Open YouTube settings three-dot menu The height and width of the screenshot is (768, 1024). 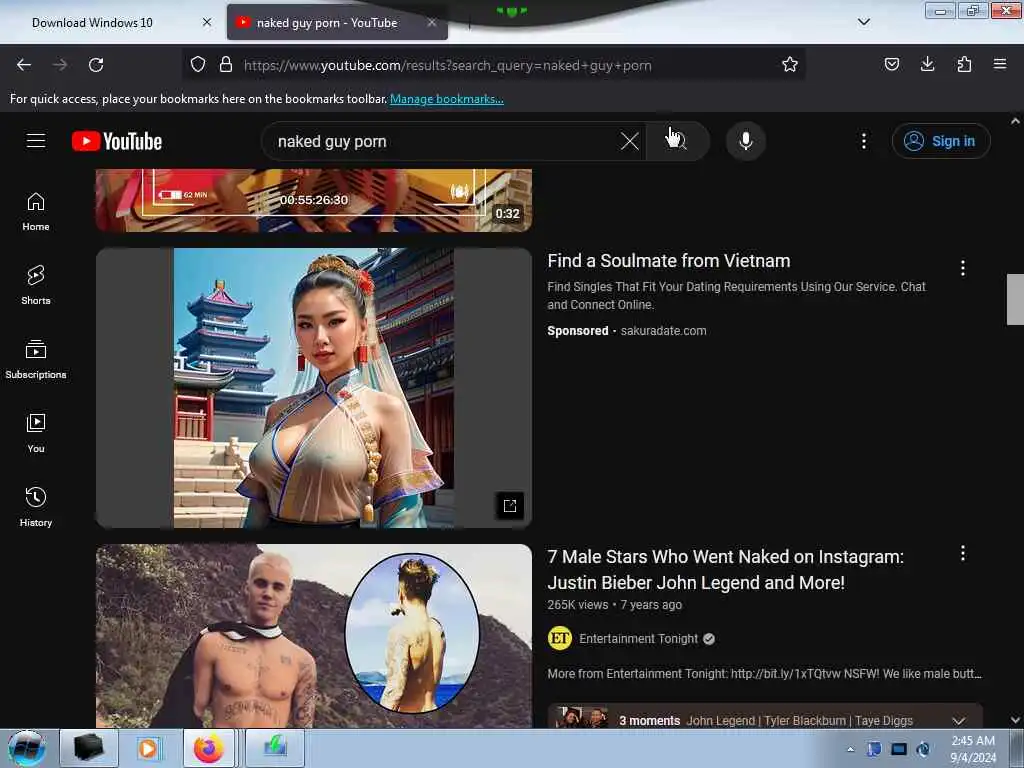click(x=863, y=141)
